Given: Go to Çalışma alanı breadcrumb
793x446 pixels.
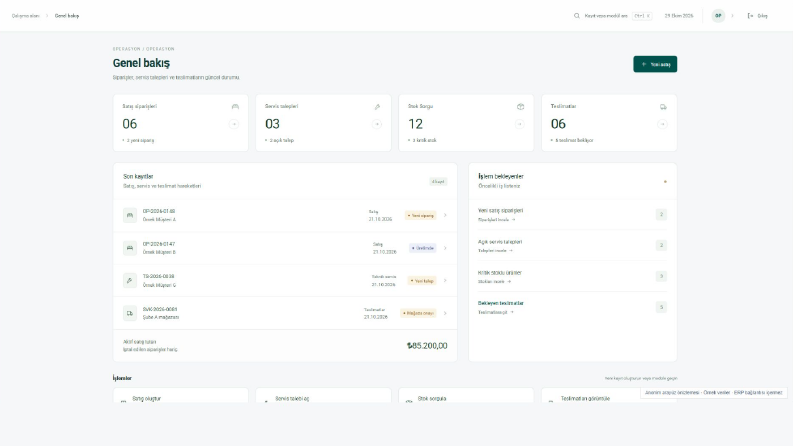Looking at the screenshot, I should click(25, 16).
